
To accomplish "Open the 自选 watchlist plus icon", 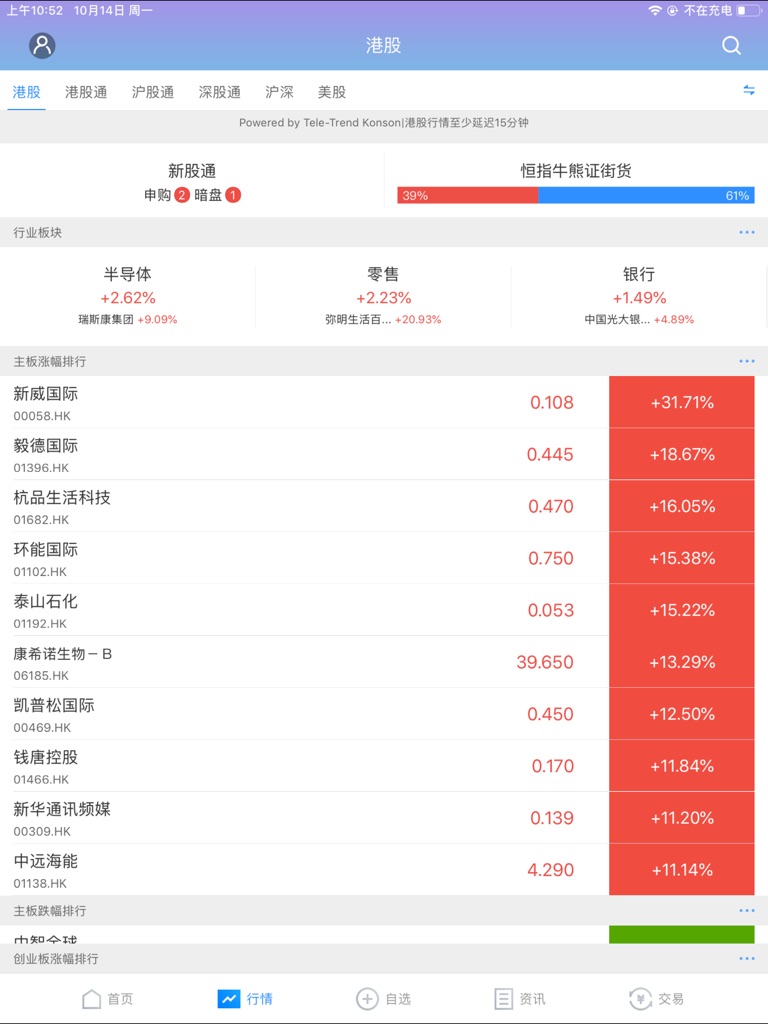I will 367,998.
